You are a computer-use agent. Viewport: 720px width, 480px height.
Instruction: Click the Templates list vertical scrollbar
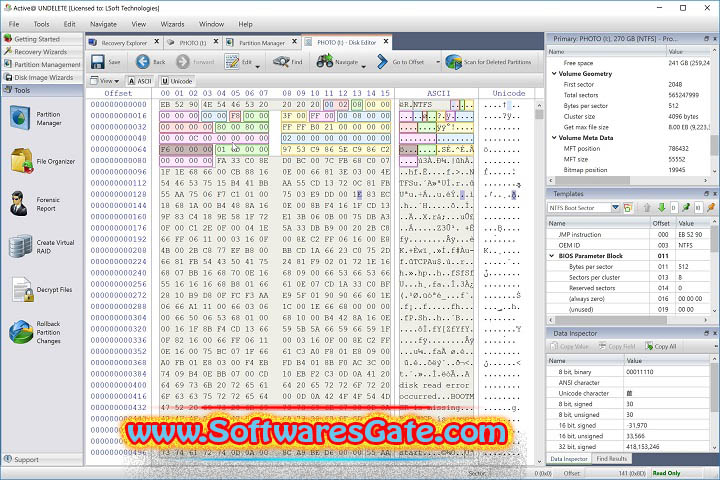click(714, 266)
